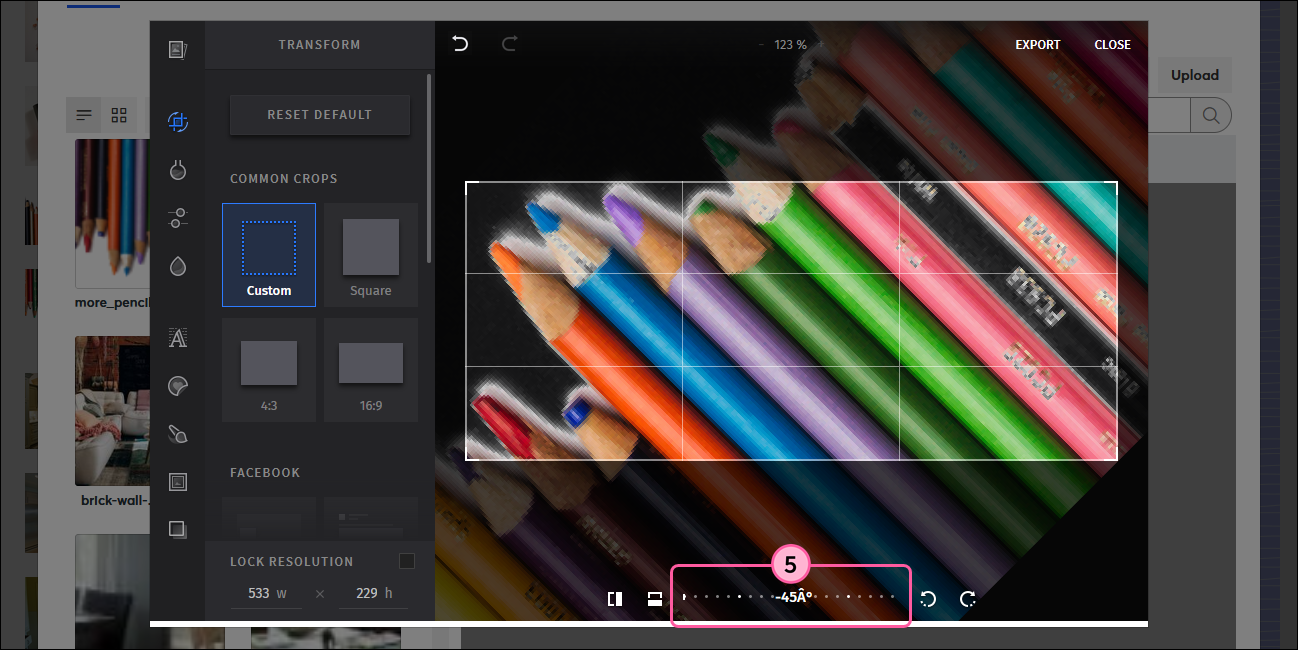Click the brick-wall thumbnail behind editor
The image size is (1298, 650).
(112, 410)
